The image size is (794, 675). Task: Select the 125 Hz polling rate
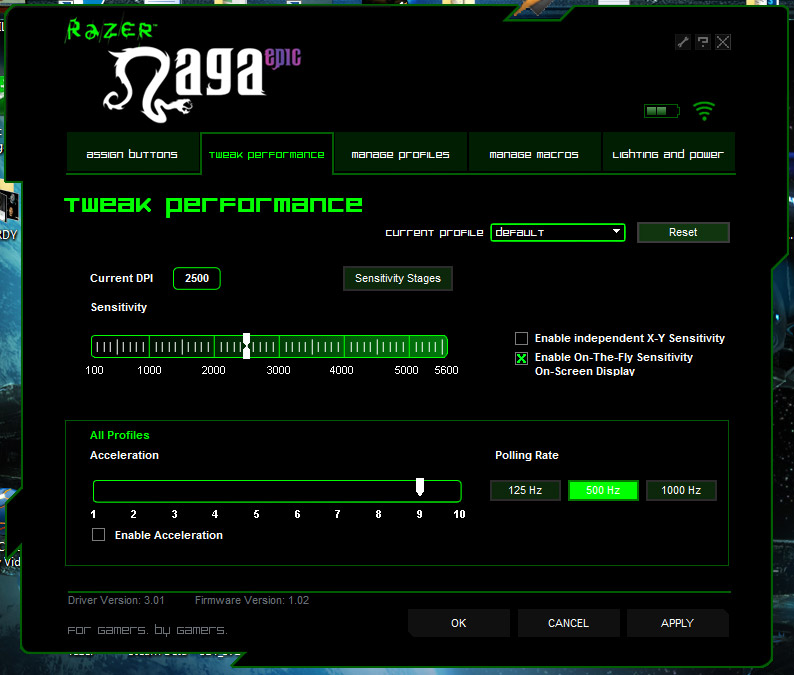tap(525, 490)
